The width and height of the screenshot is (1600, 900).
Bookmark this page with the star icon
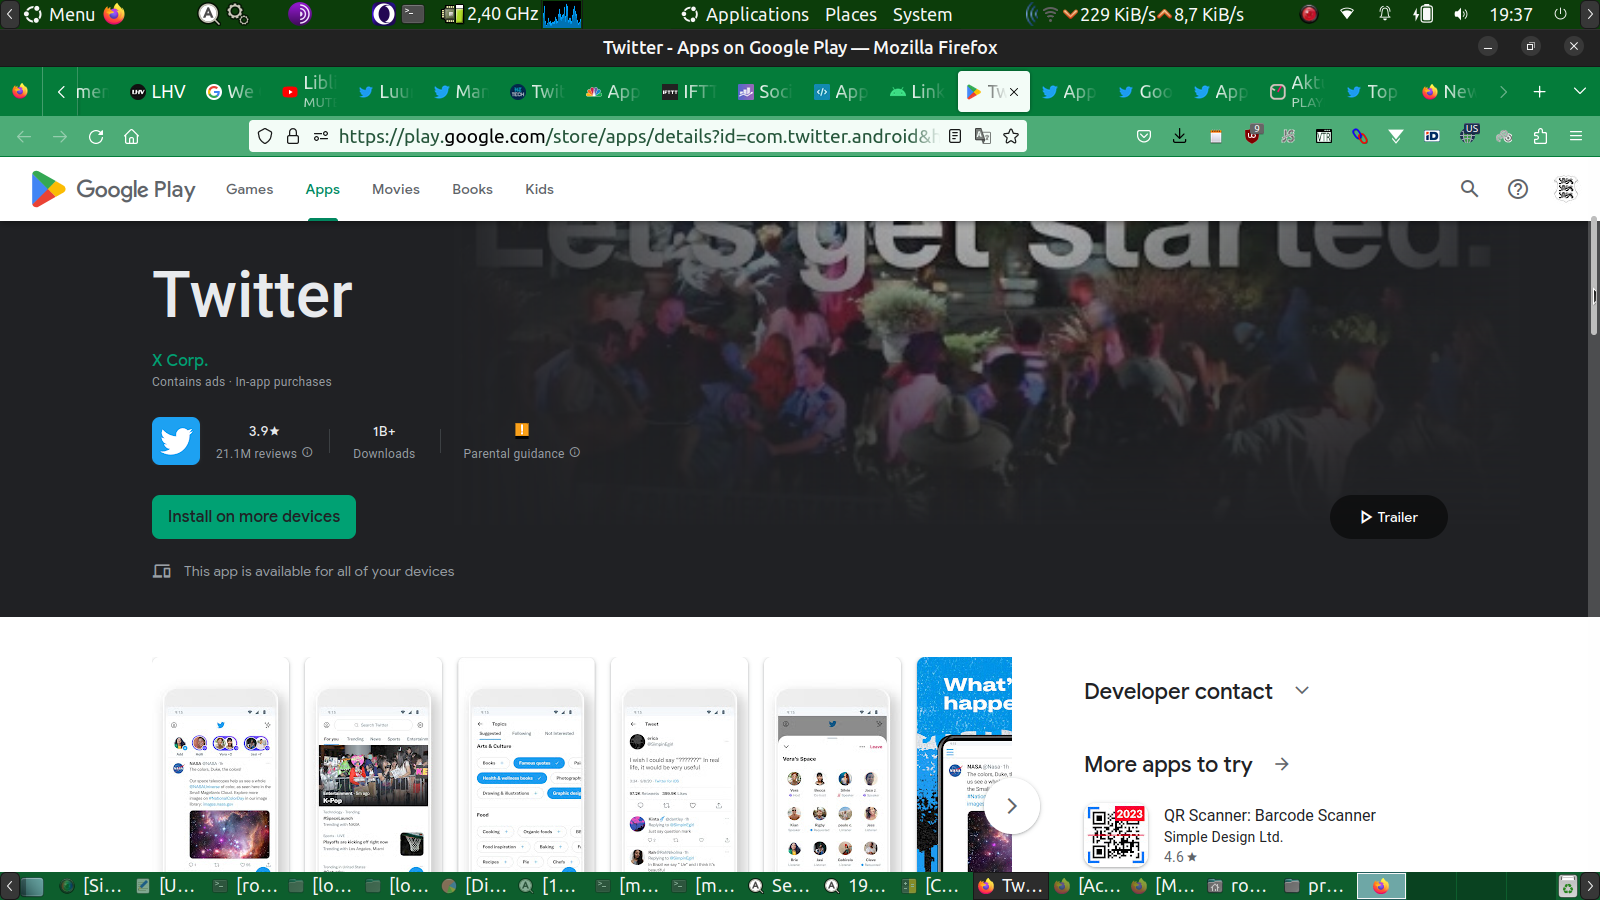(1011, 136)
